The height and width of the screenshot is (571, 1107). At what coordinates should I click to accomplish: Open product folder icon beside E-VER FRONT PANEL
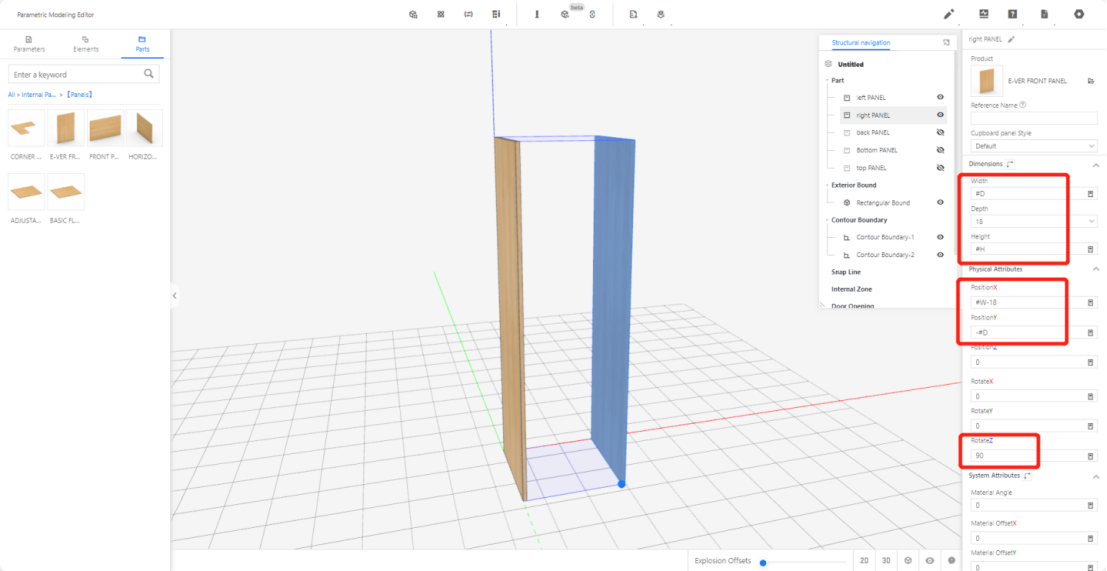(x=1090, y=81)
